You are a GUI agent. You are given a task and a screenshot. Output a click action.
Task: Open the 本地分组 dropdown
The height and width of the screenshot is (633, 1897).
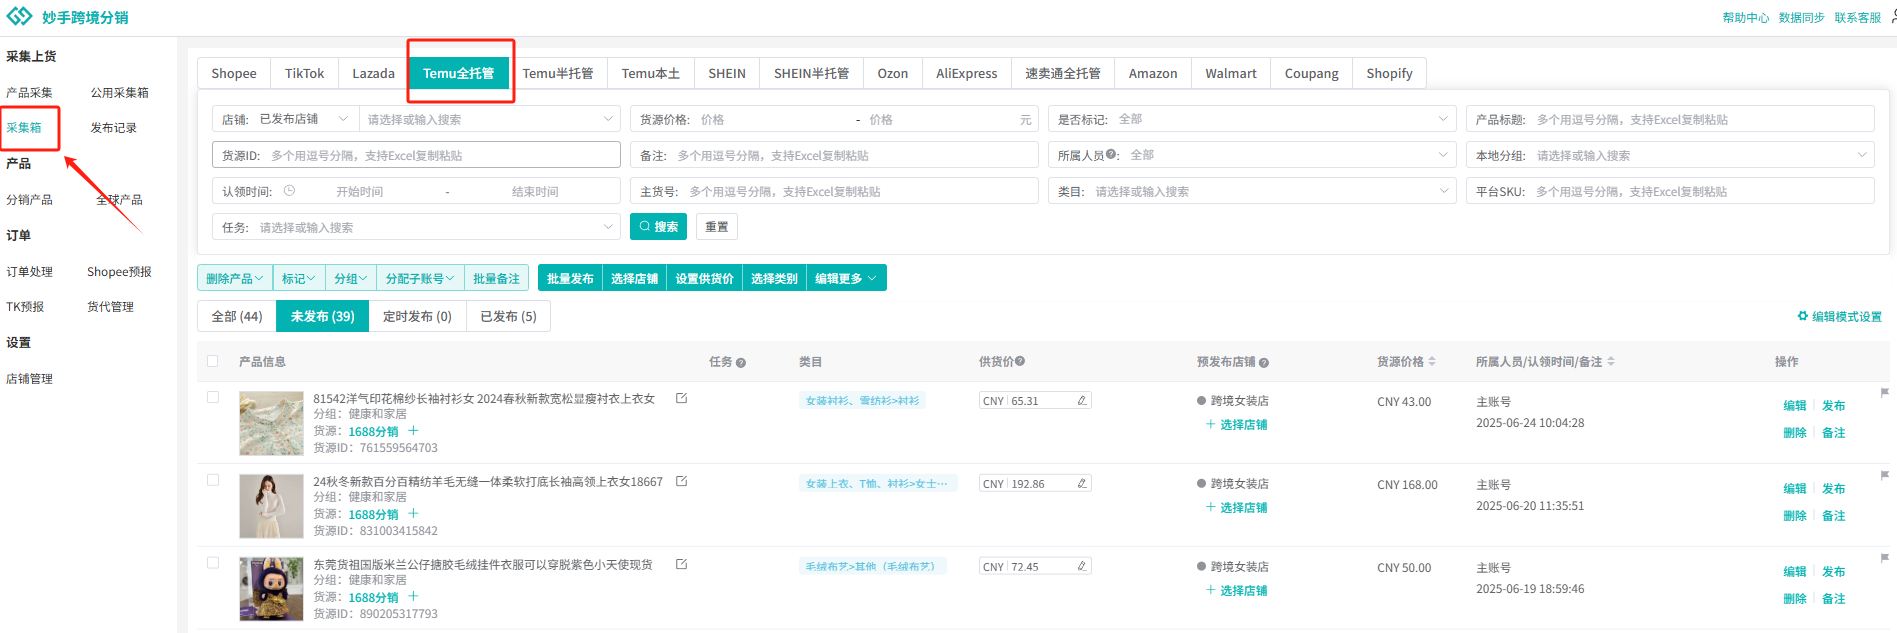click(x=1670, y=155)
